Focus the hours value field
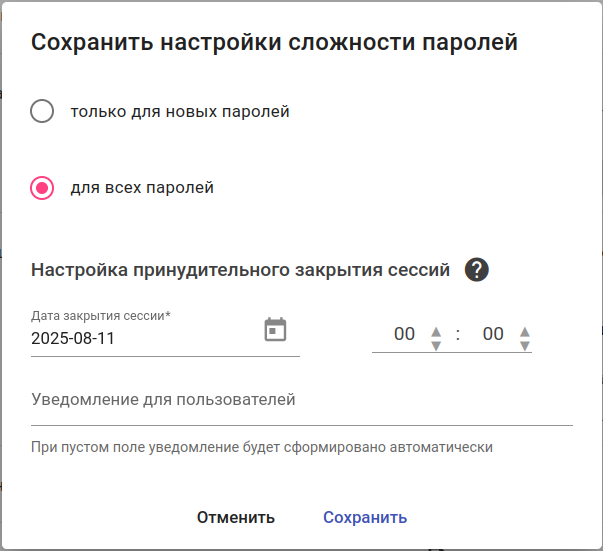This screenshot has height=551, width=603. (404, 335)
